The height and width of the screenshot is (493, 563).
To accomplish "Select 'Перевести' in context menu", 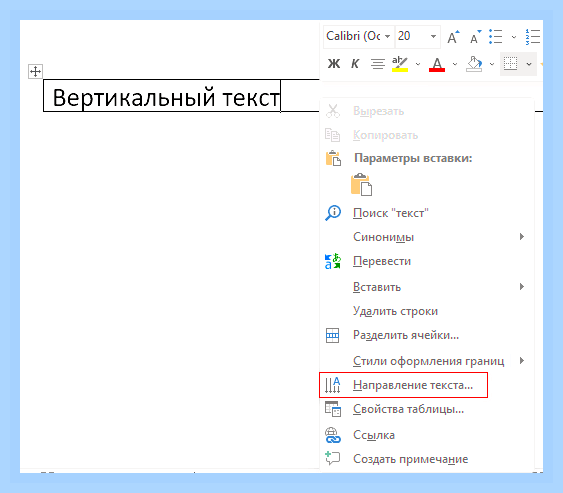I will point(427,261).
